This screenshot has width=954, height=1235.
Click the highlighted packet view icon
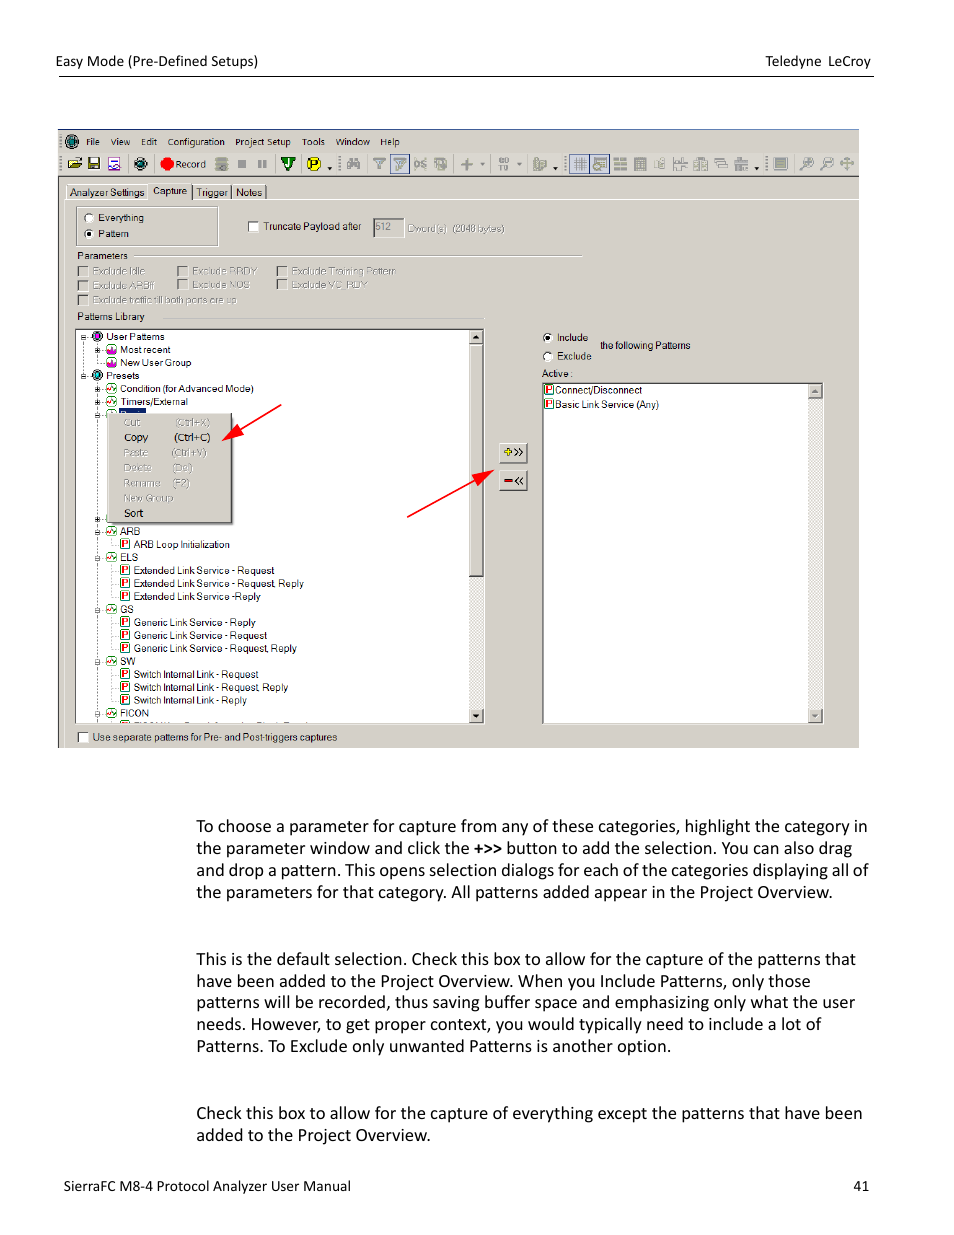click(x=600, y=164)
